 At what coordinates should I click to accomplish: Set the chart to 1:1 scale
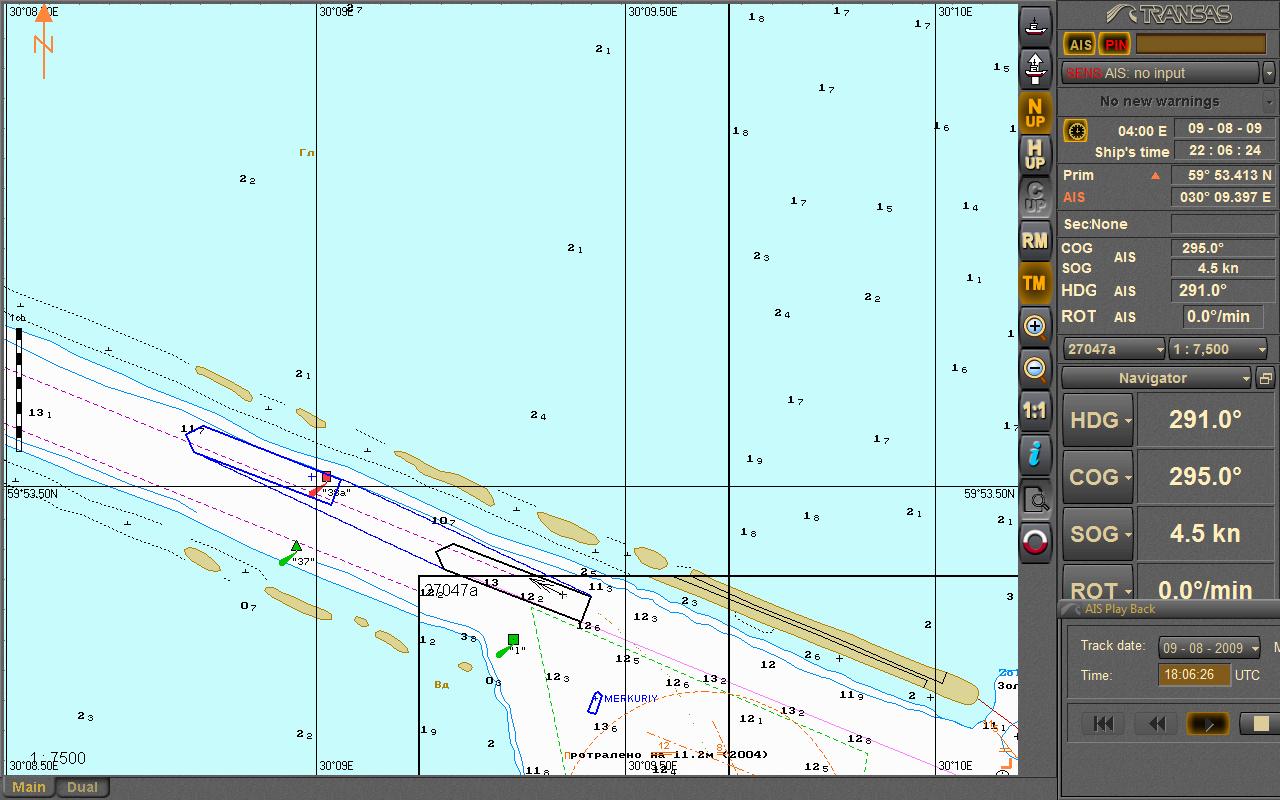[1035, 411]
